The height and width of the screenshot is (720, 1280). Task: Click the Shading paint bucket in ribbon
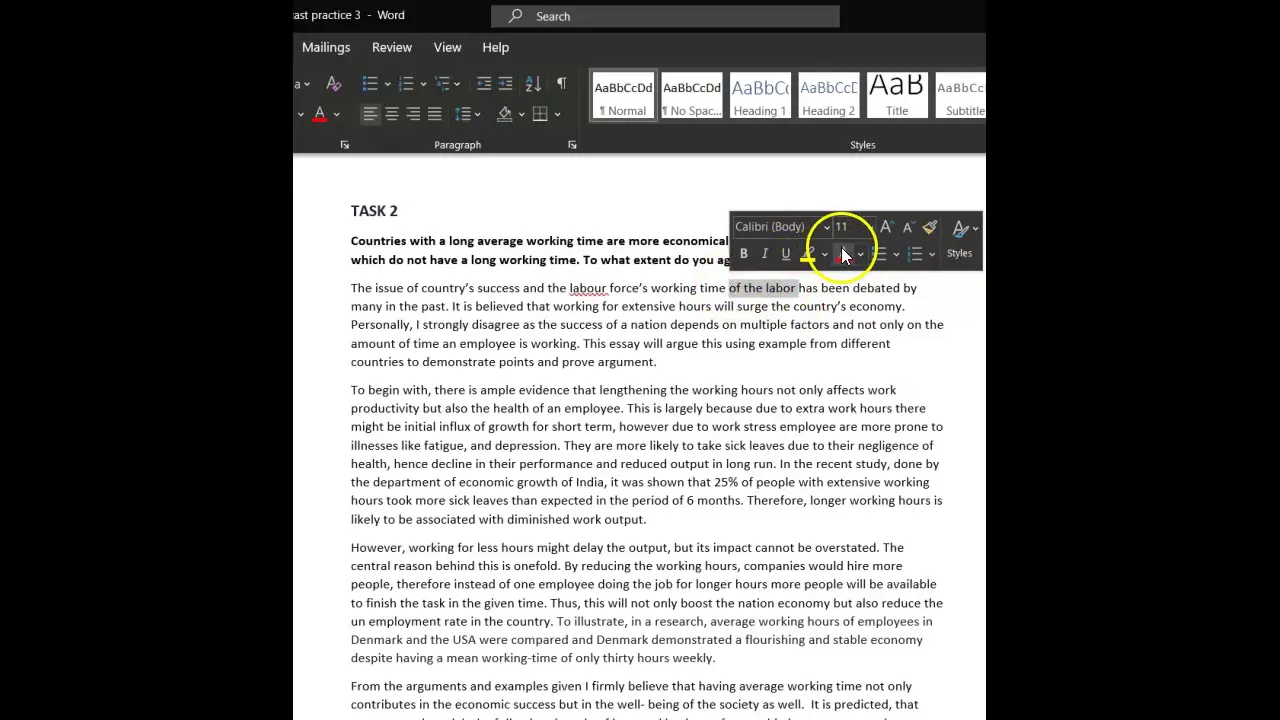tap(505, 114)
